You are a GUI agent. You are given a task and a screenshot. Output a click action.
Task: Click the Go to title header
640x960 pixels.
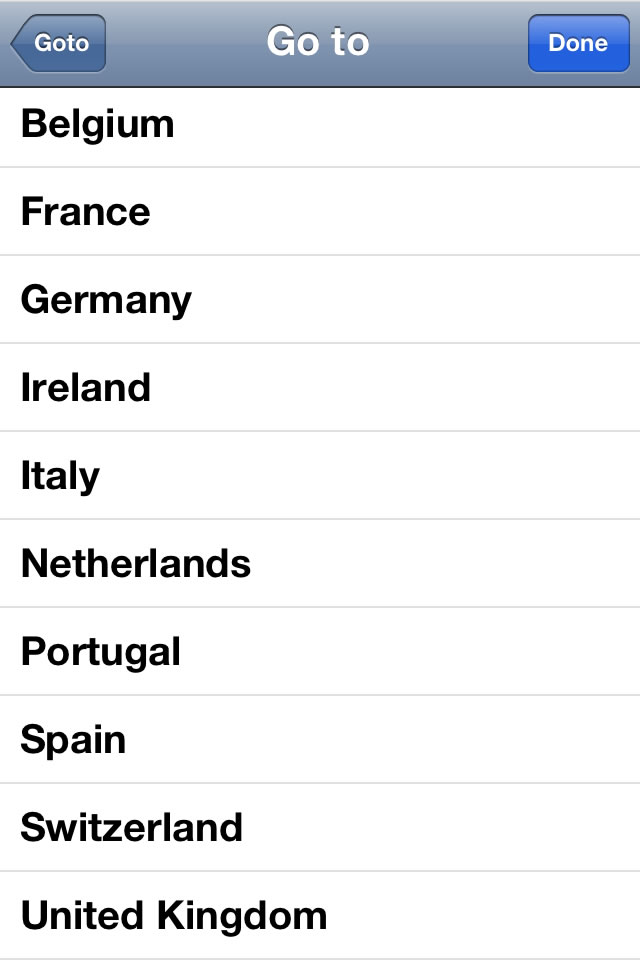(x=318, y=42)
